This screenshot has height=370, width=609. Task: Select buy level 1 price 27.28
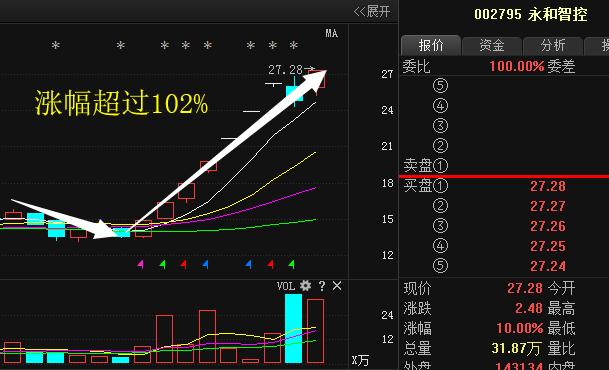point(548,186)
